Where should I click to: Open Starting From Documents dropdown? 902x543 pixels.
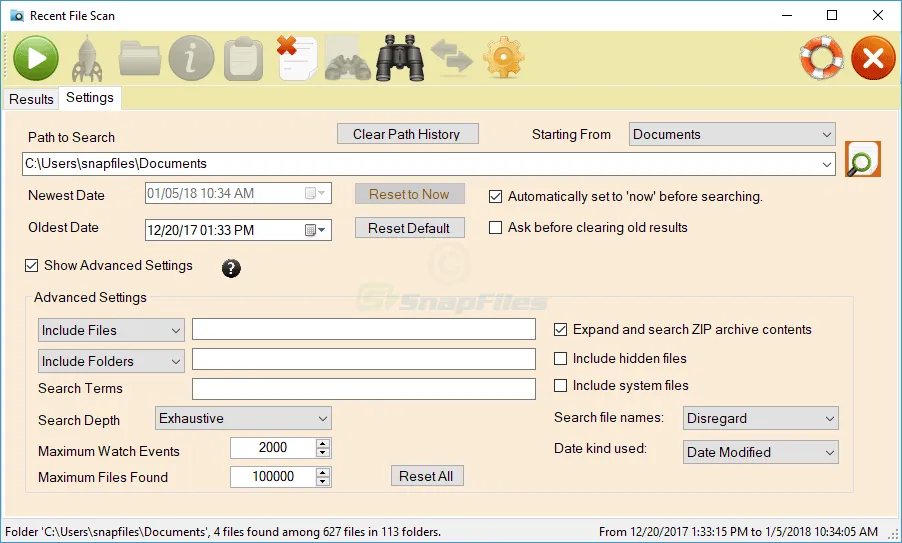pyautogui.click(x=732, y=134)
